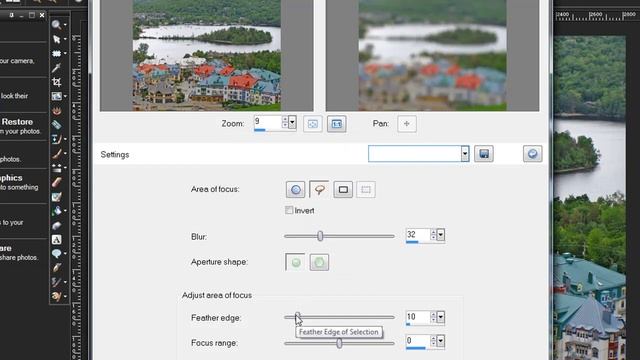Click the Save Preset disk icon

[x=484, y=154]
